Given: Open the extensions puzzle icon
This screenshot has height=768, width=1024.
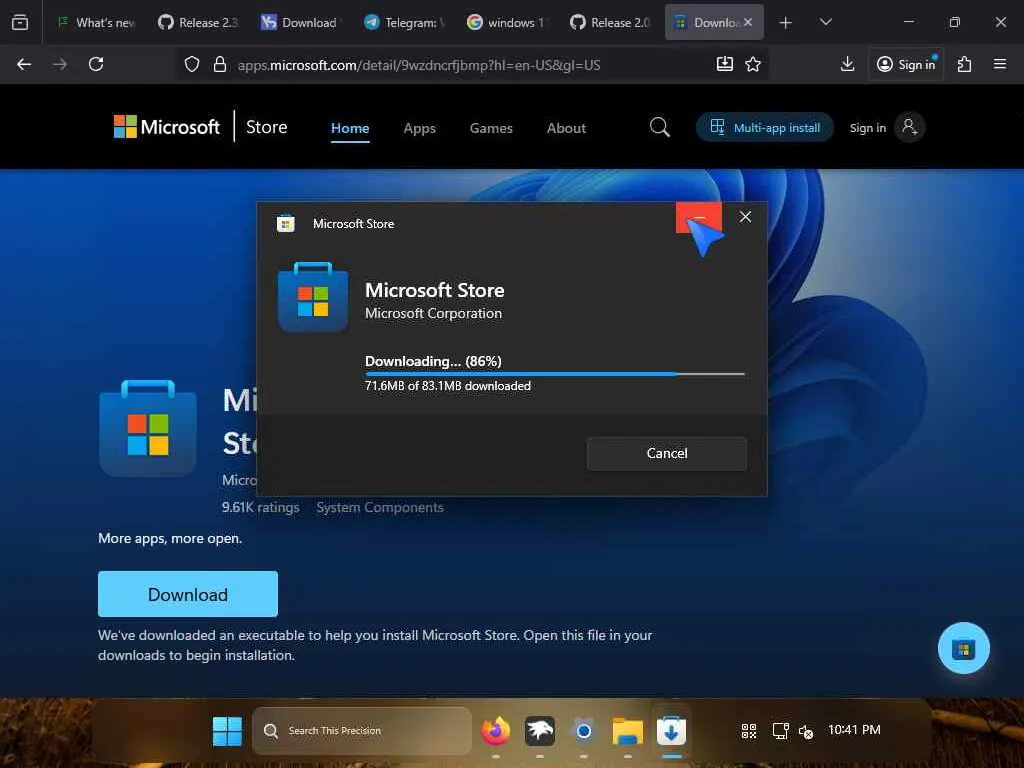Looking at the screenshot, I should click(964, 64).
